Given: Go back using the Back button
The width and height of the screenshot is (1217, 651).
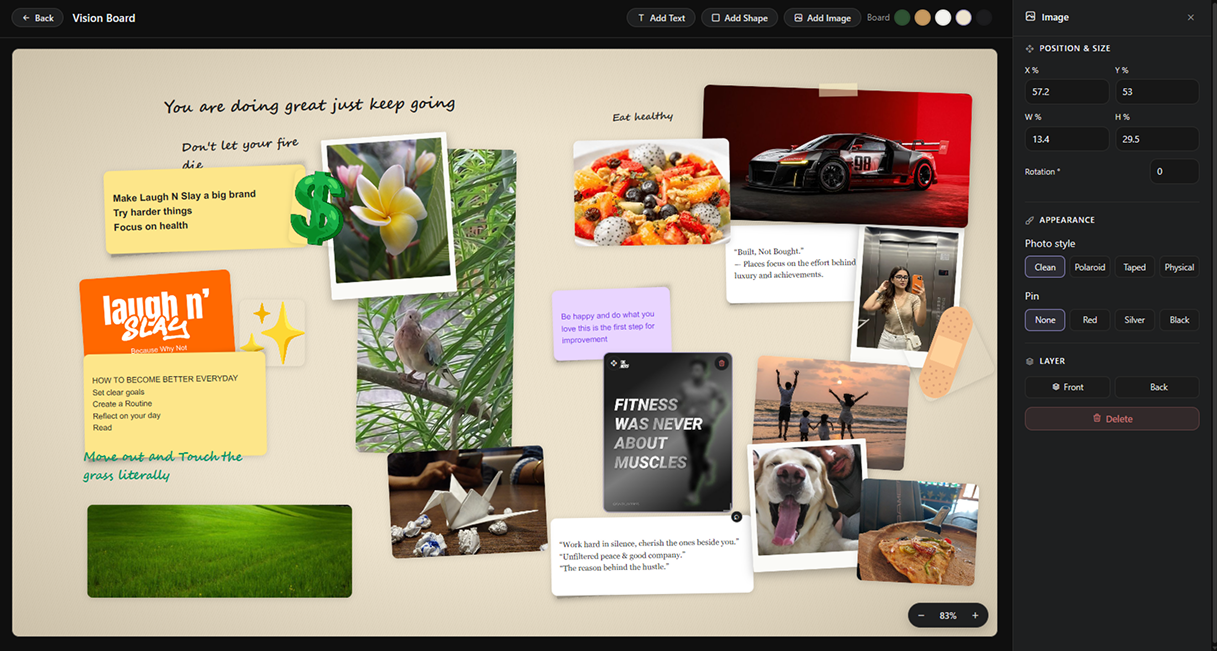Looking at the screenshot, I should (37, 18).
